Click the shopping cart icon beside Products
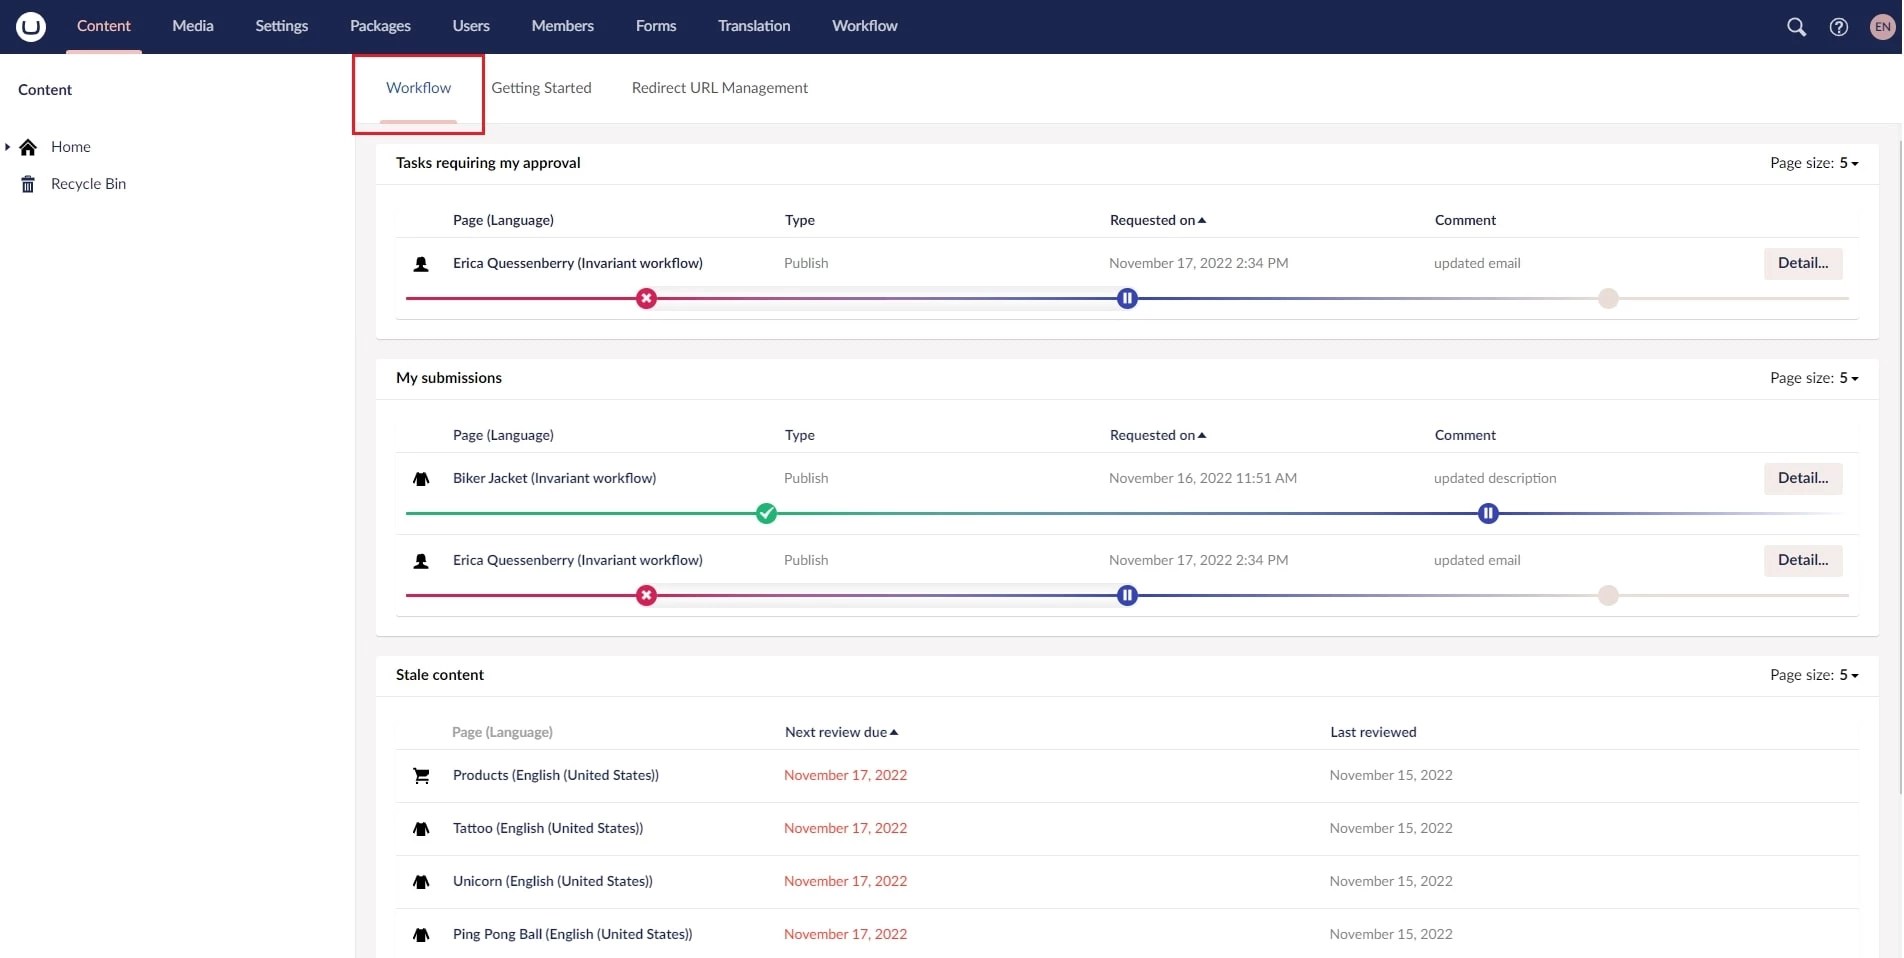 pyautogui.click(x=421, y=775)
